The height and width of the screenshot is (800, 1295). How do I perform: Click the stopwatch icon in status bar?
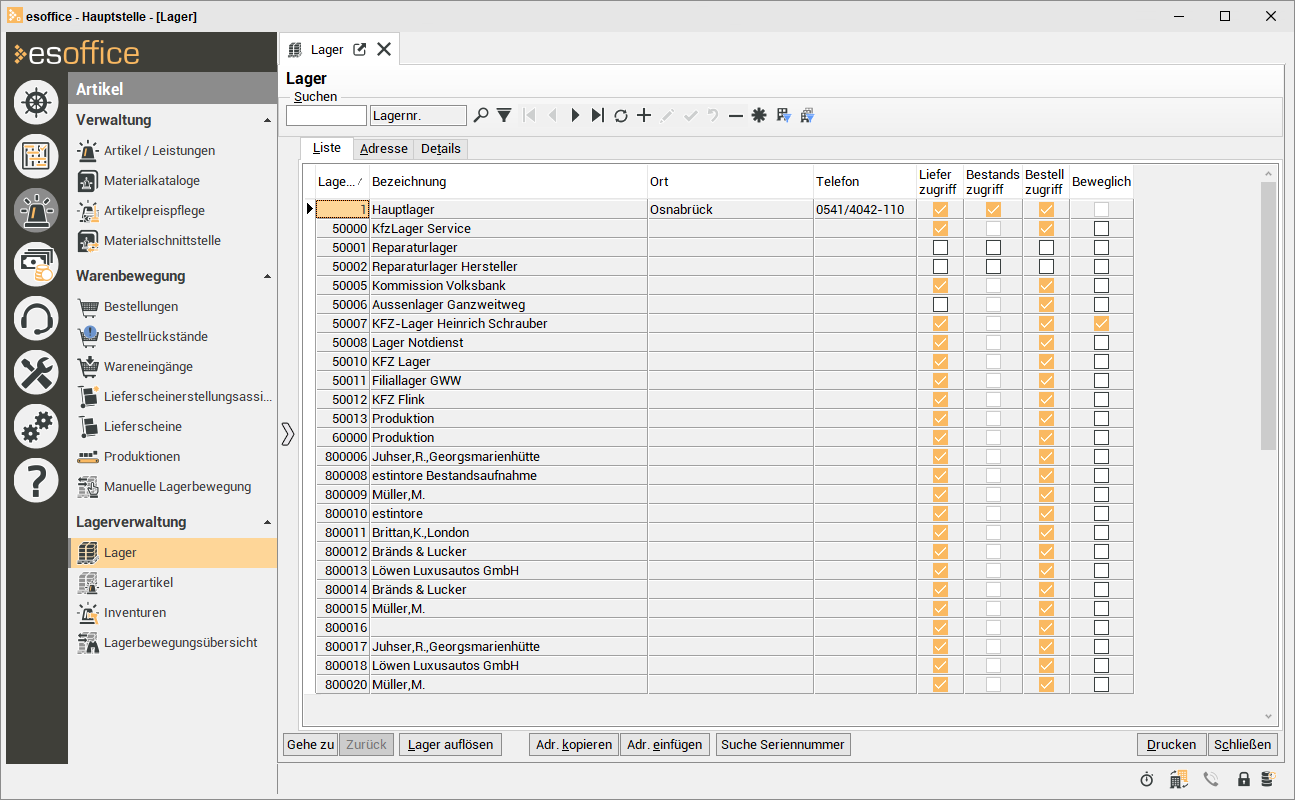(1147, 779)
